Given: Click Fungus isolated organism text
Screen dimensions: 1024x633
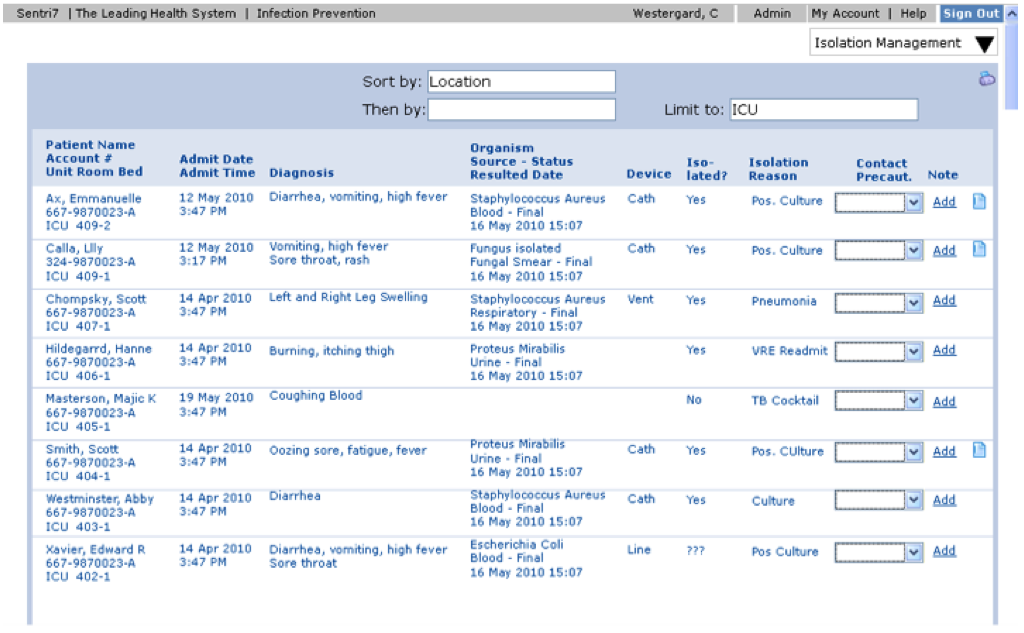Looking at the screenshot, I should 515,248.
